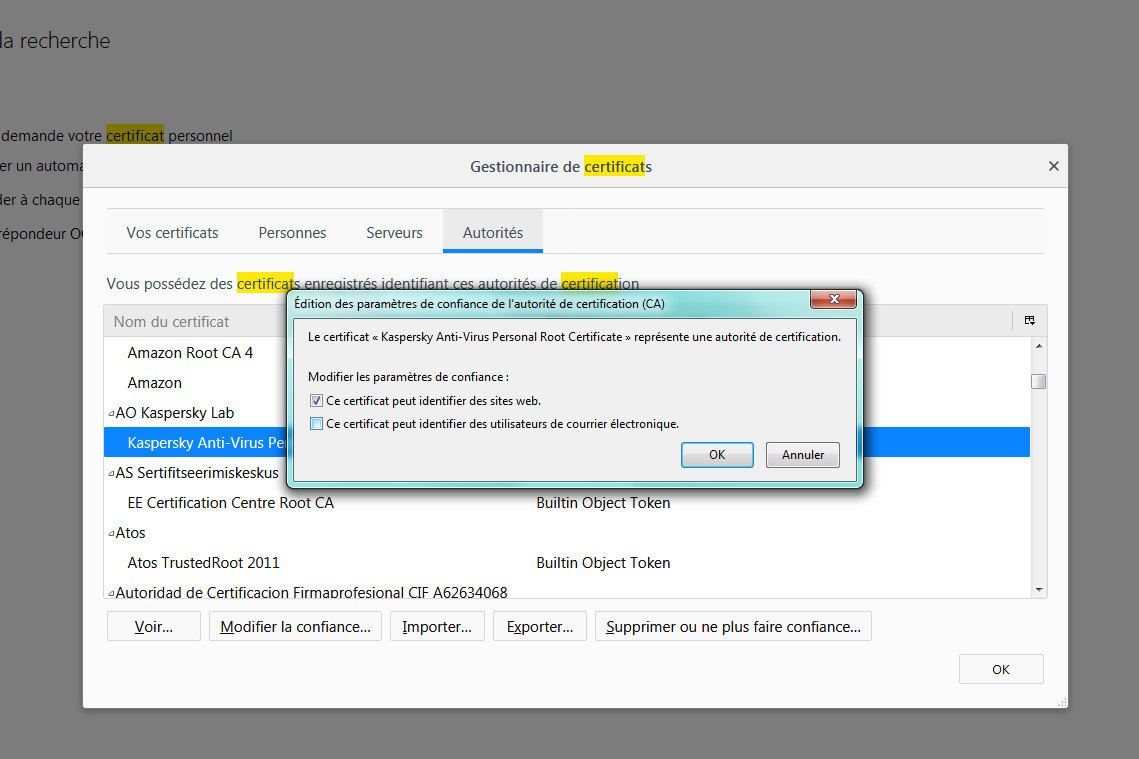Collapse the AS Sertifitseerimiskeskus group
Image resolution: width=1139 pixels, height=759 pixels.
(111, 473)
